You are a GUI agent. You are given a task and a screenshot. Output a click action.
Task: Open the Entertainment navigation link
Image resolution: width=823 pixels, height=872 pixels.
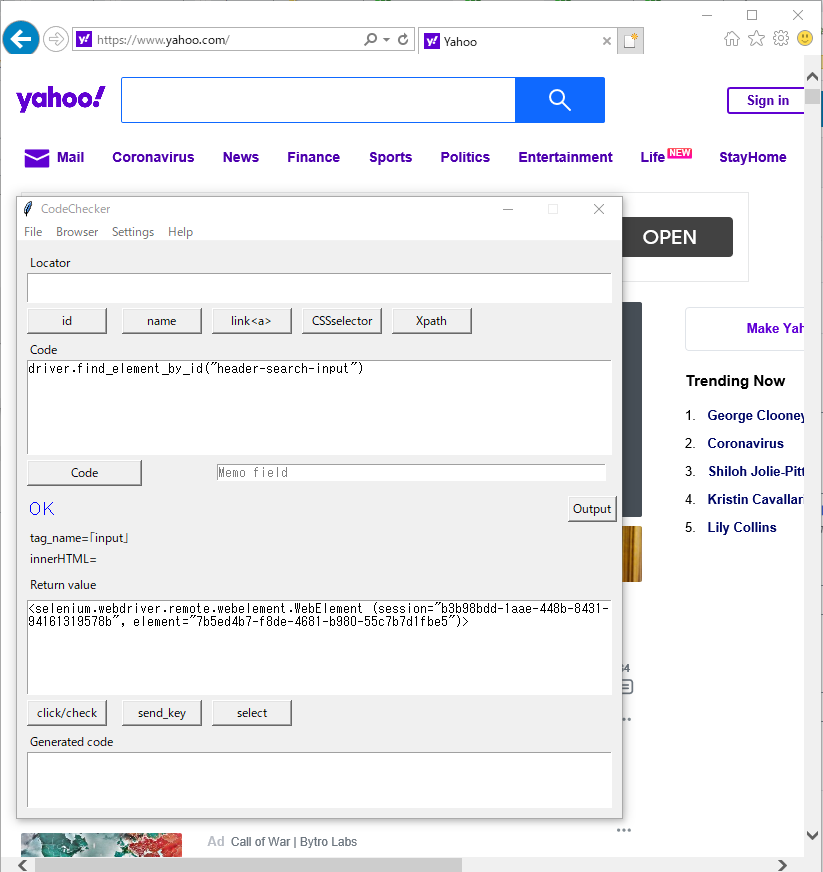coord(565,157)
